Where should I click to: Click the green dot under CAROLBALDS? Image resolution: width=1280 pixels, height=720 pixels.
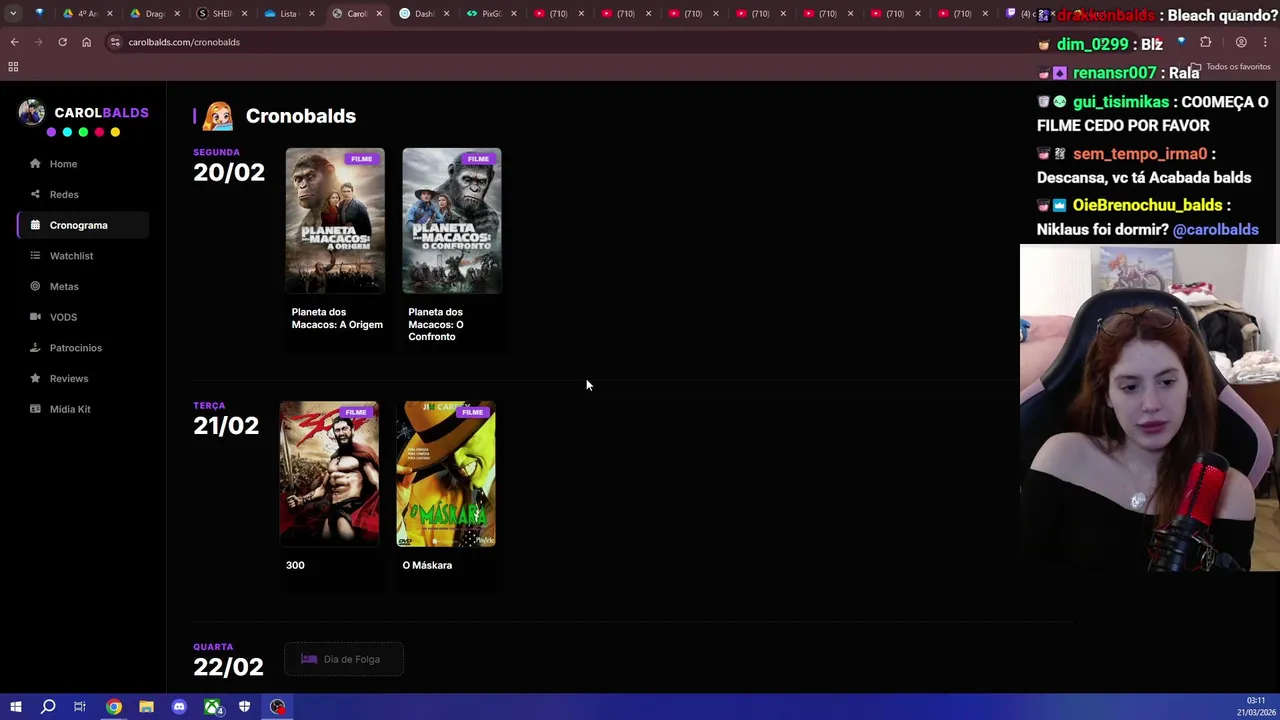tap(83, 132)
